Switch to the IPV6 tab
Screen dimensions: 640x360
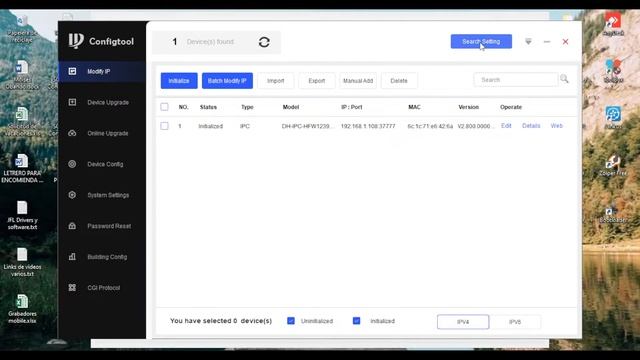[515, 322]
